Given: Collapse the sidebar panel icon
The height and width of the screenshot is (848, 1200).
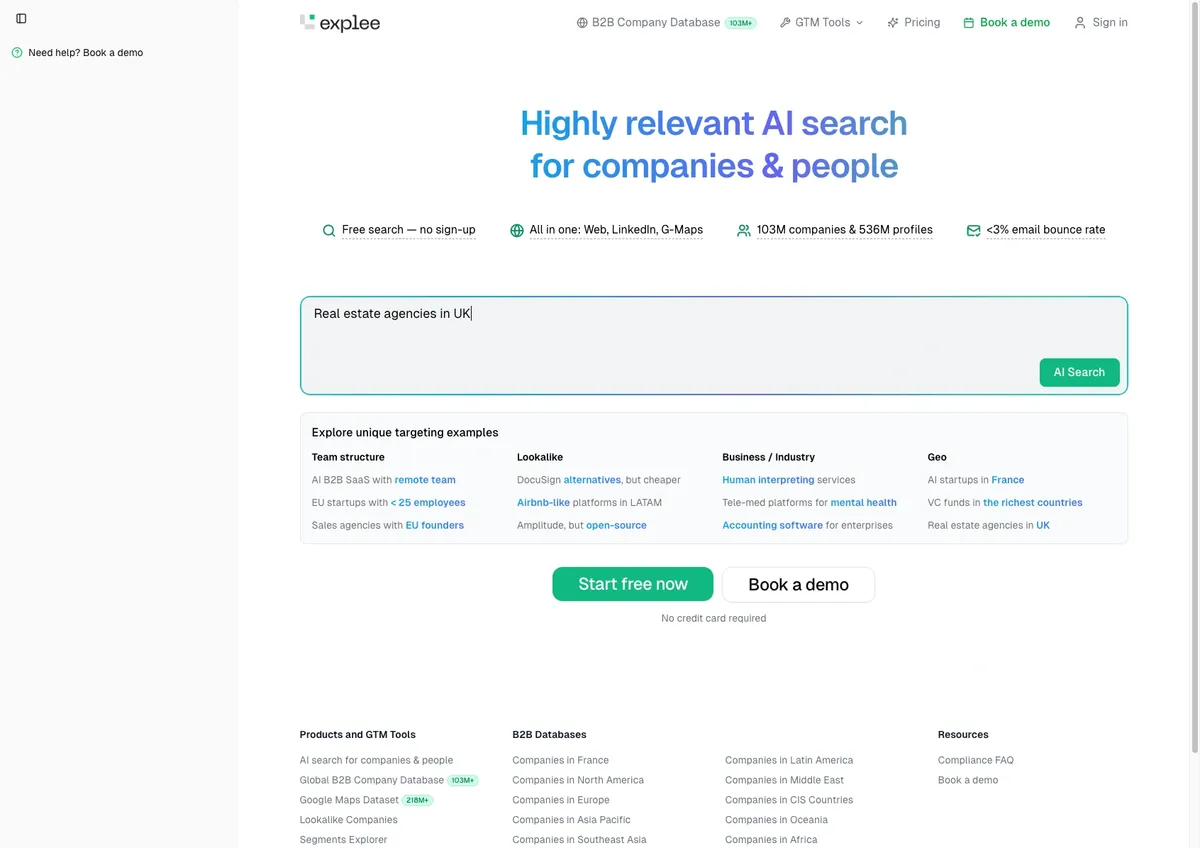Looking at the screenshot, I should coord(21,18).
